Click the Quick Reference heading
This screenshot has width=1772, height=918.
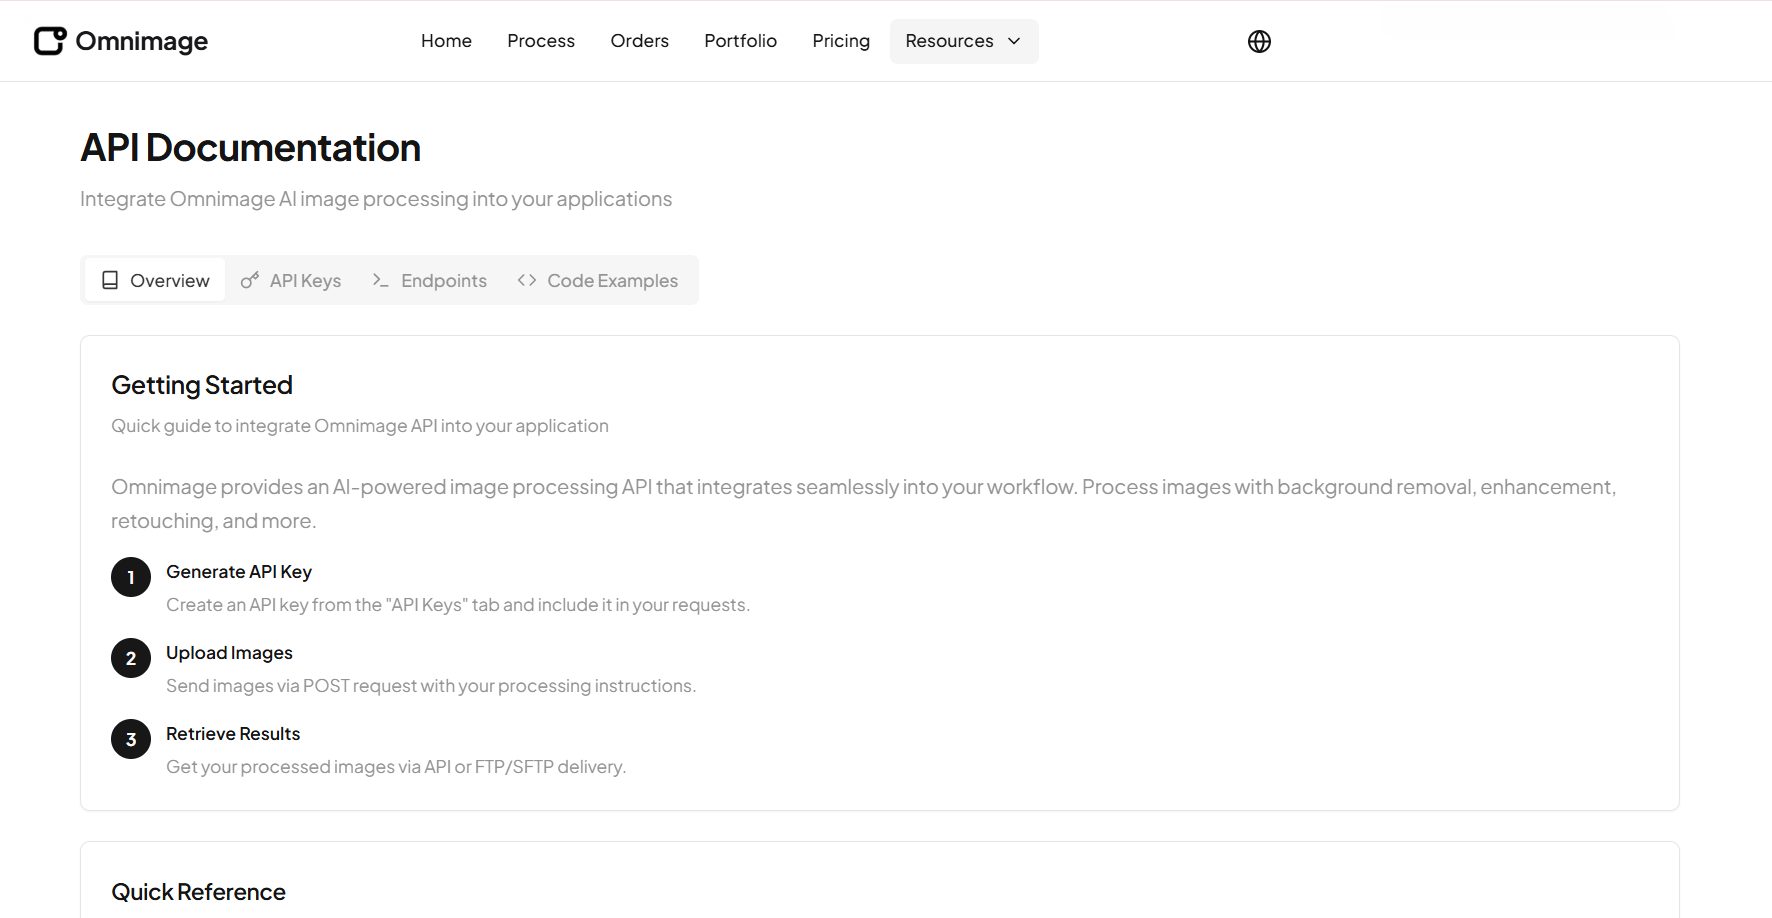[x=198, y=892]
